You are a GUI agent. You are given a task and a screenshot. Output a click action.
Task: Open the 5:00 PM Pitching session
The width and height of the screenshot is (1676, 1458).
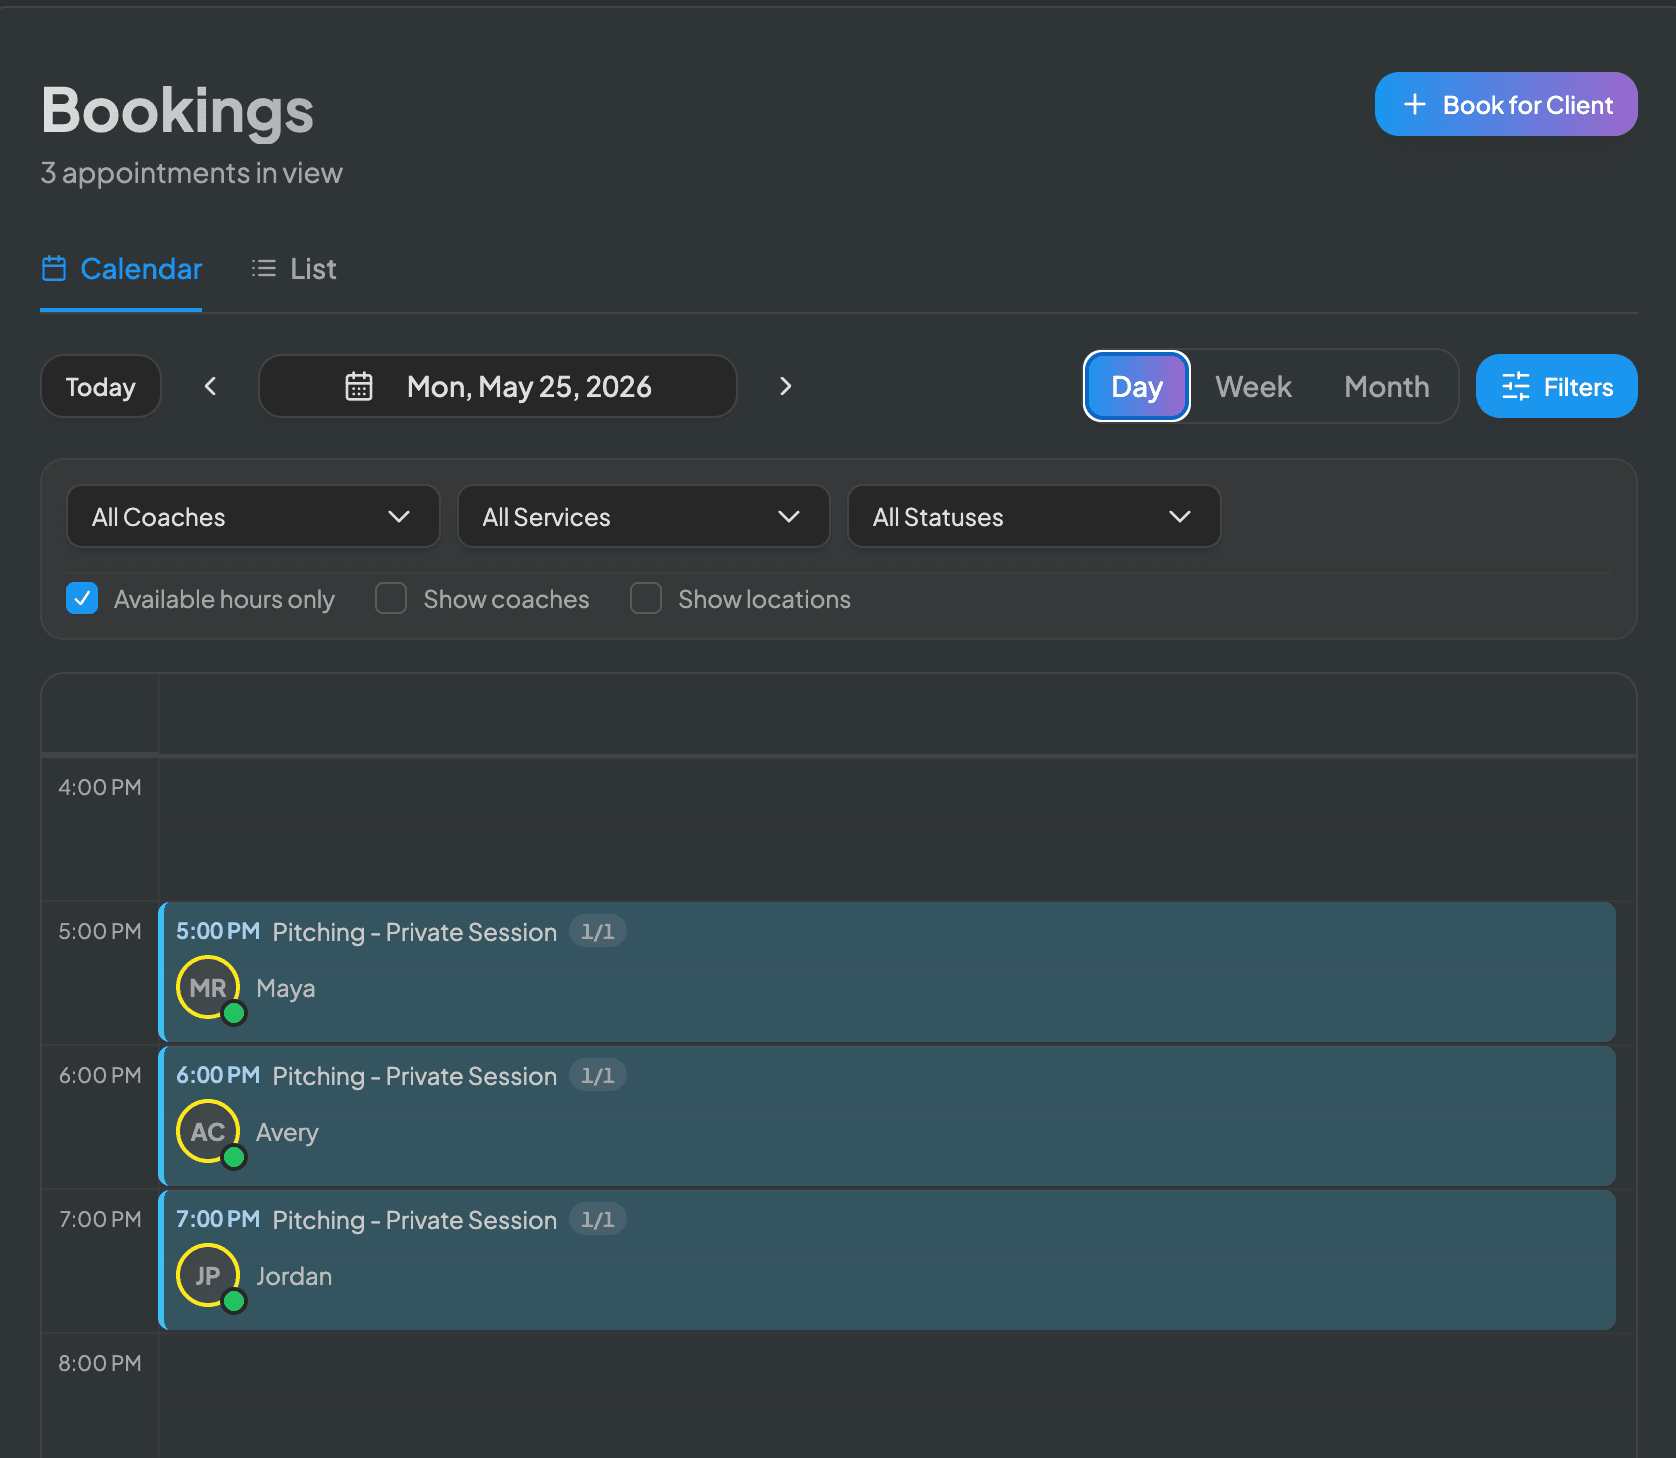[887, 972]
